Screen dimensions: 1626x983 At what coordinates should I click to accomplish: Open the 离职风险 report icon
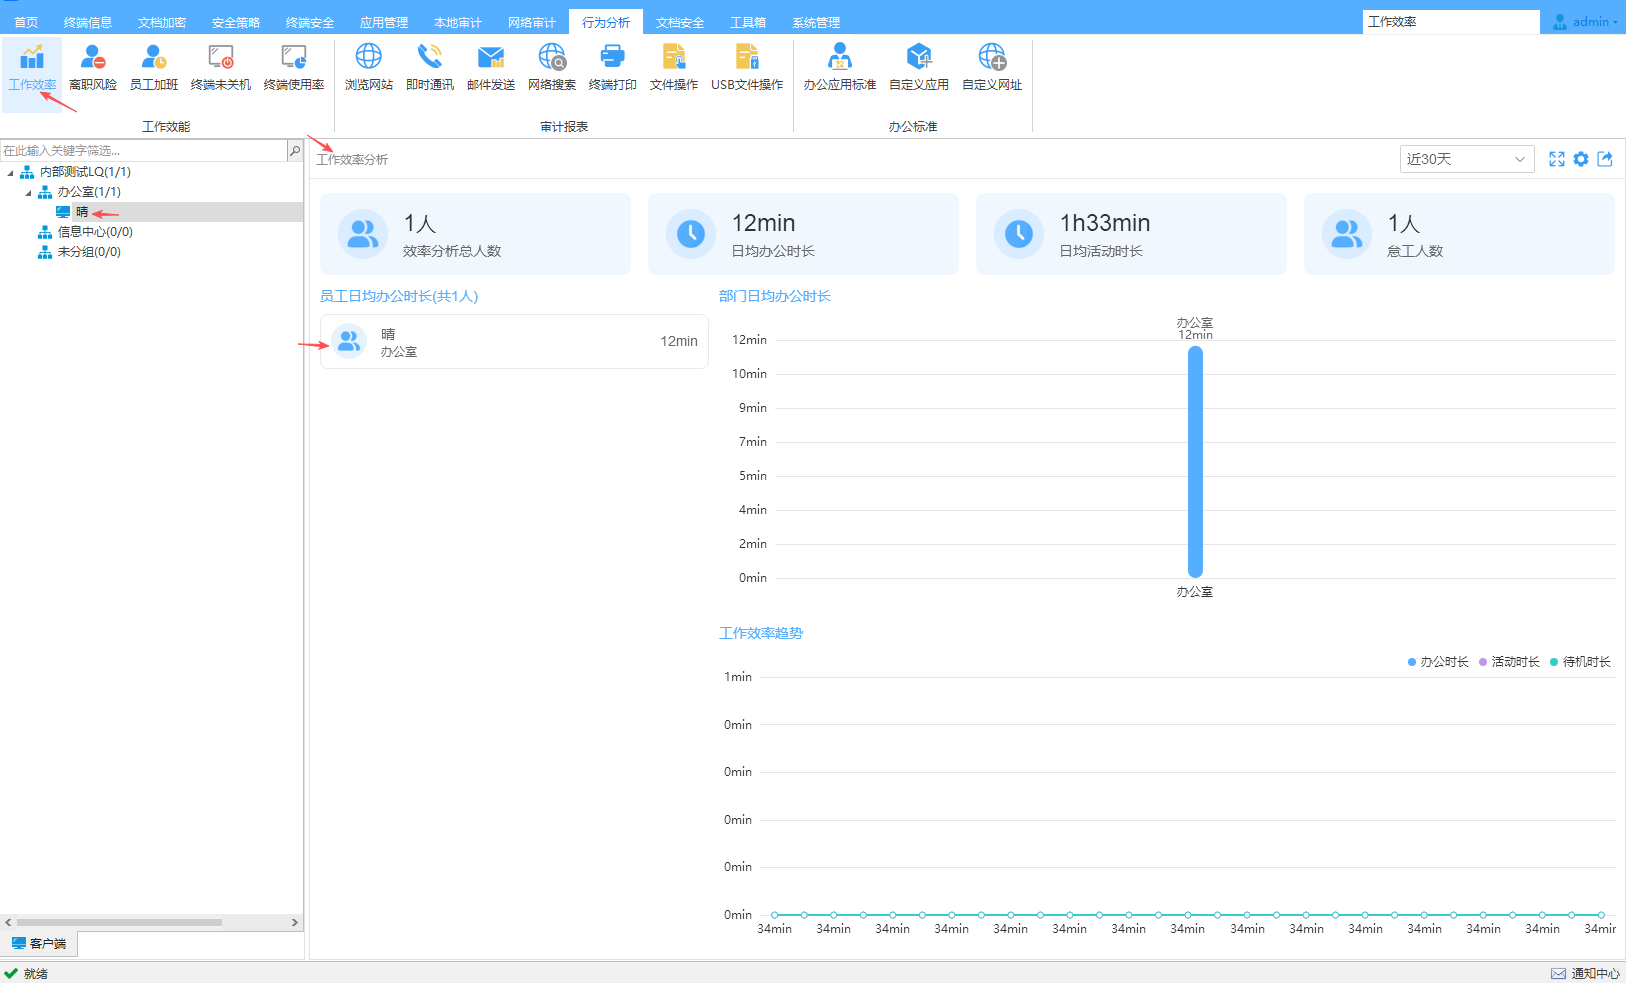coord(93,67)
